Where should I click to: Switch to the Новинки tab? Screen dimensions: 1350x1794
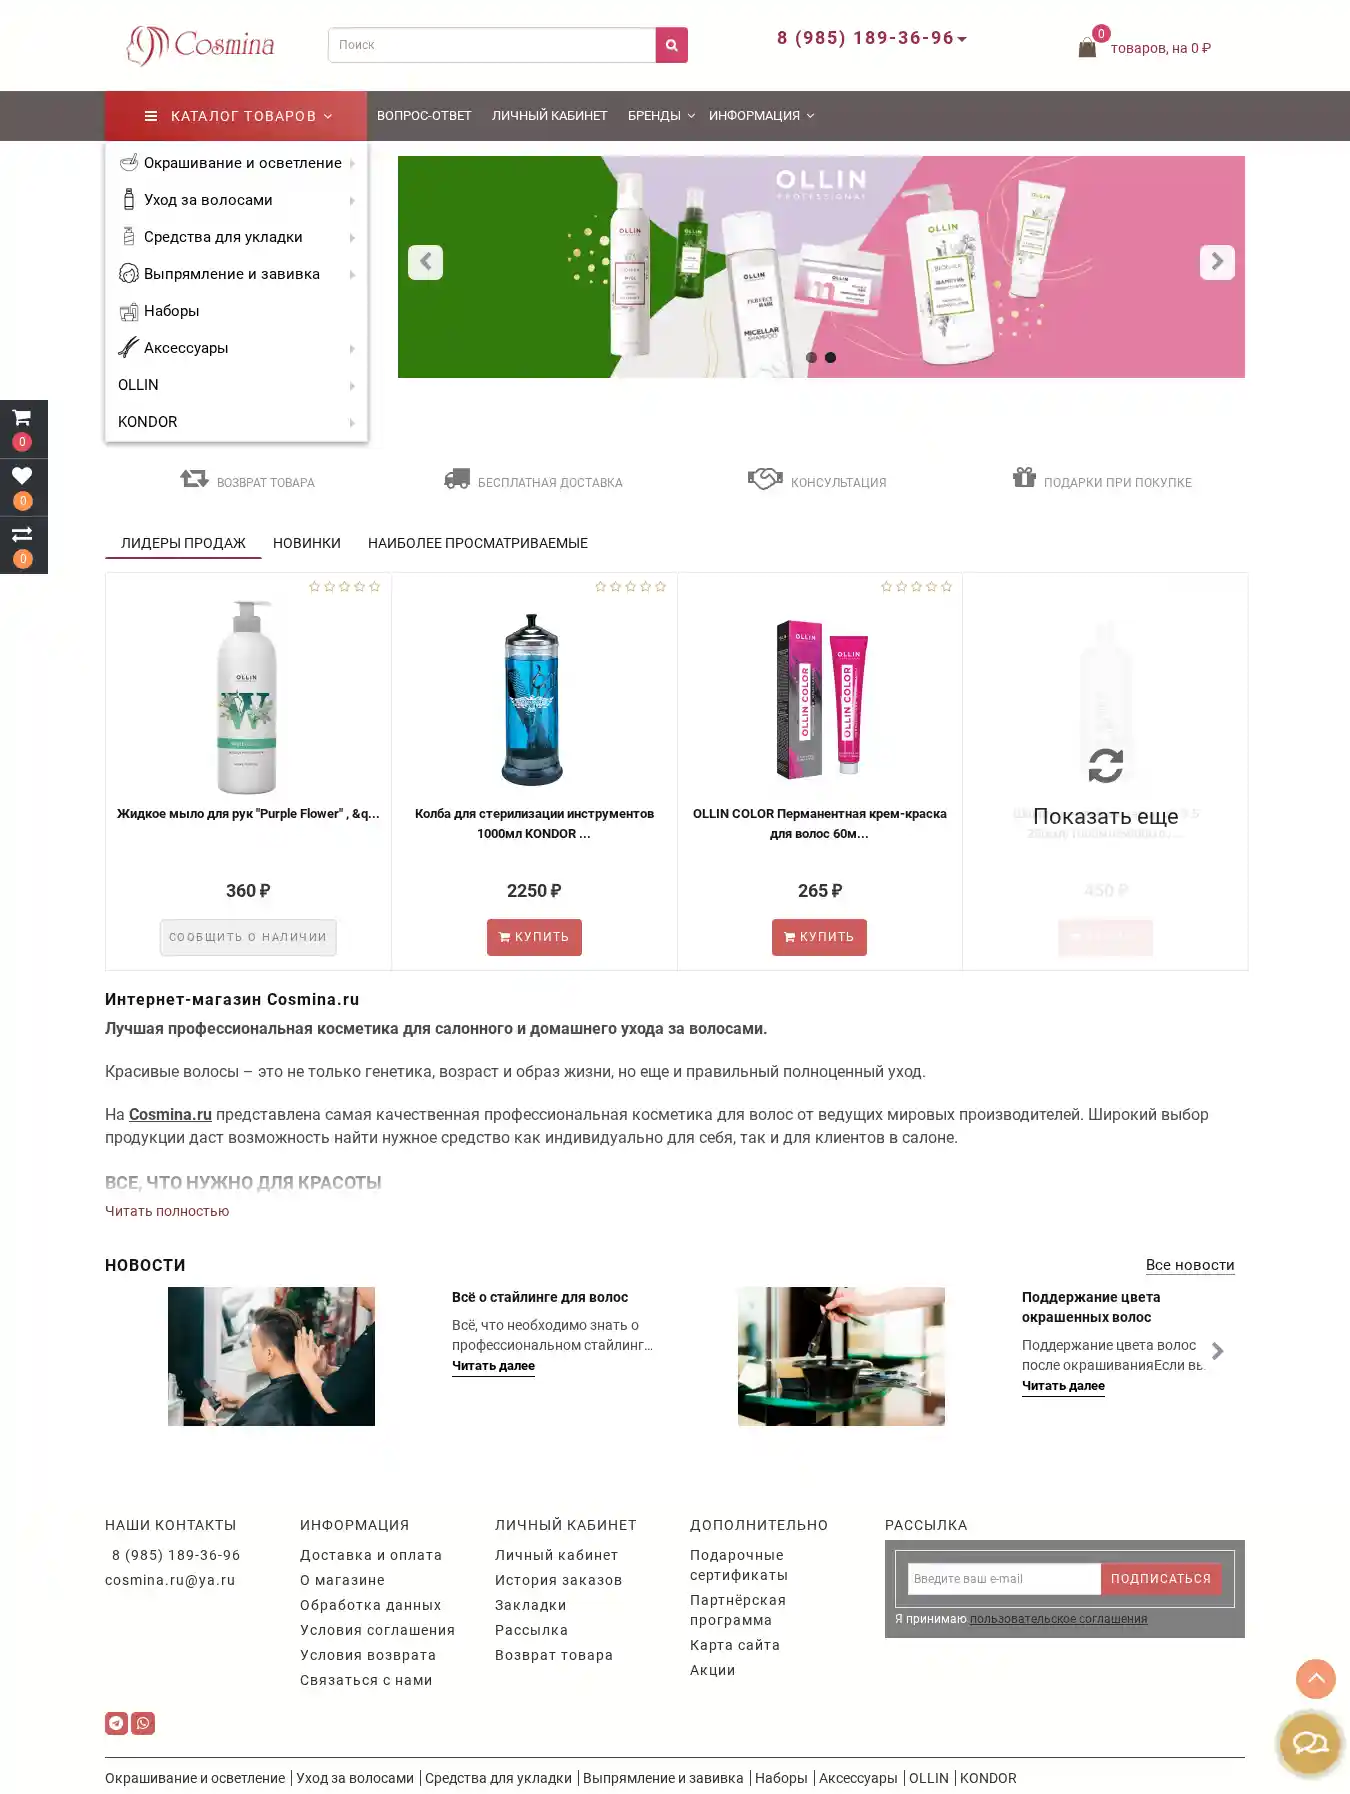307,543
